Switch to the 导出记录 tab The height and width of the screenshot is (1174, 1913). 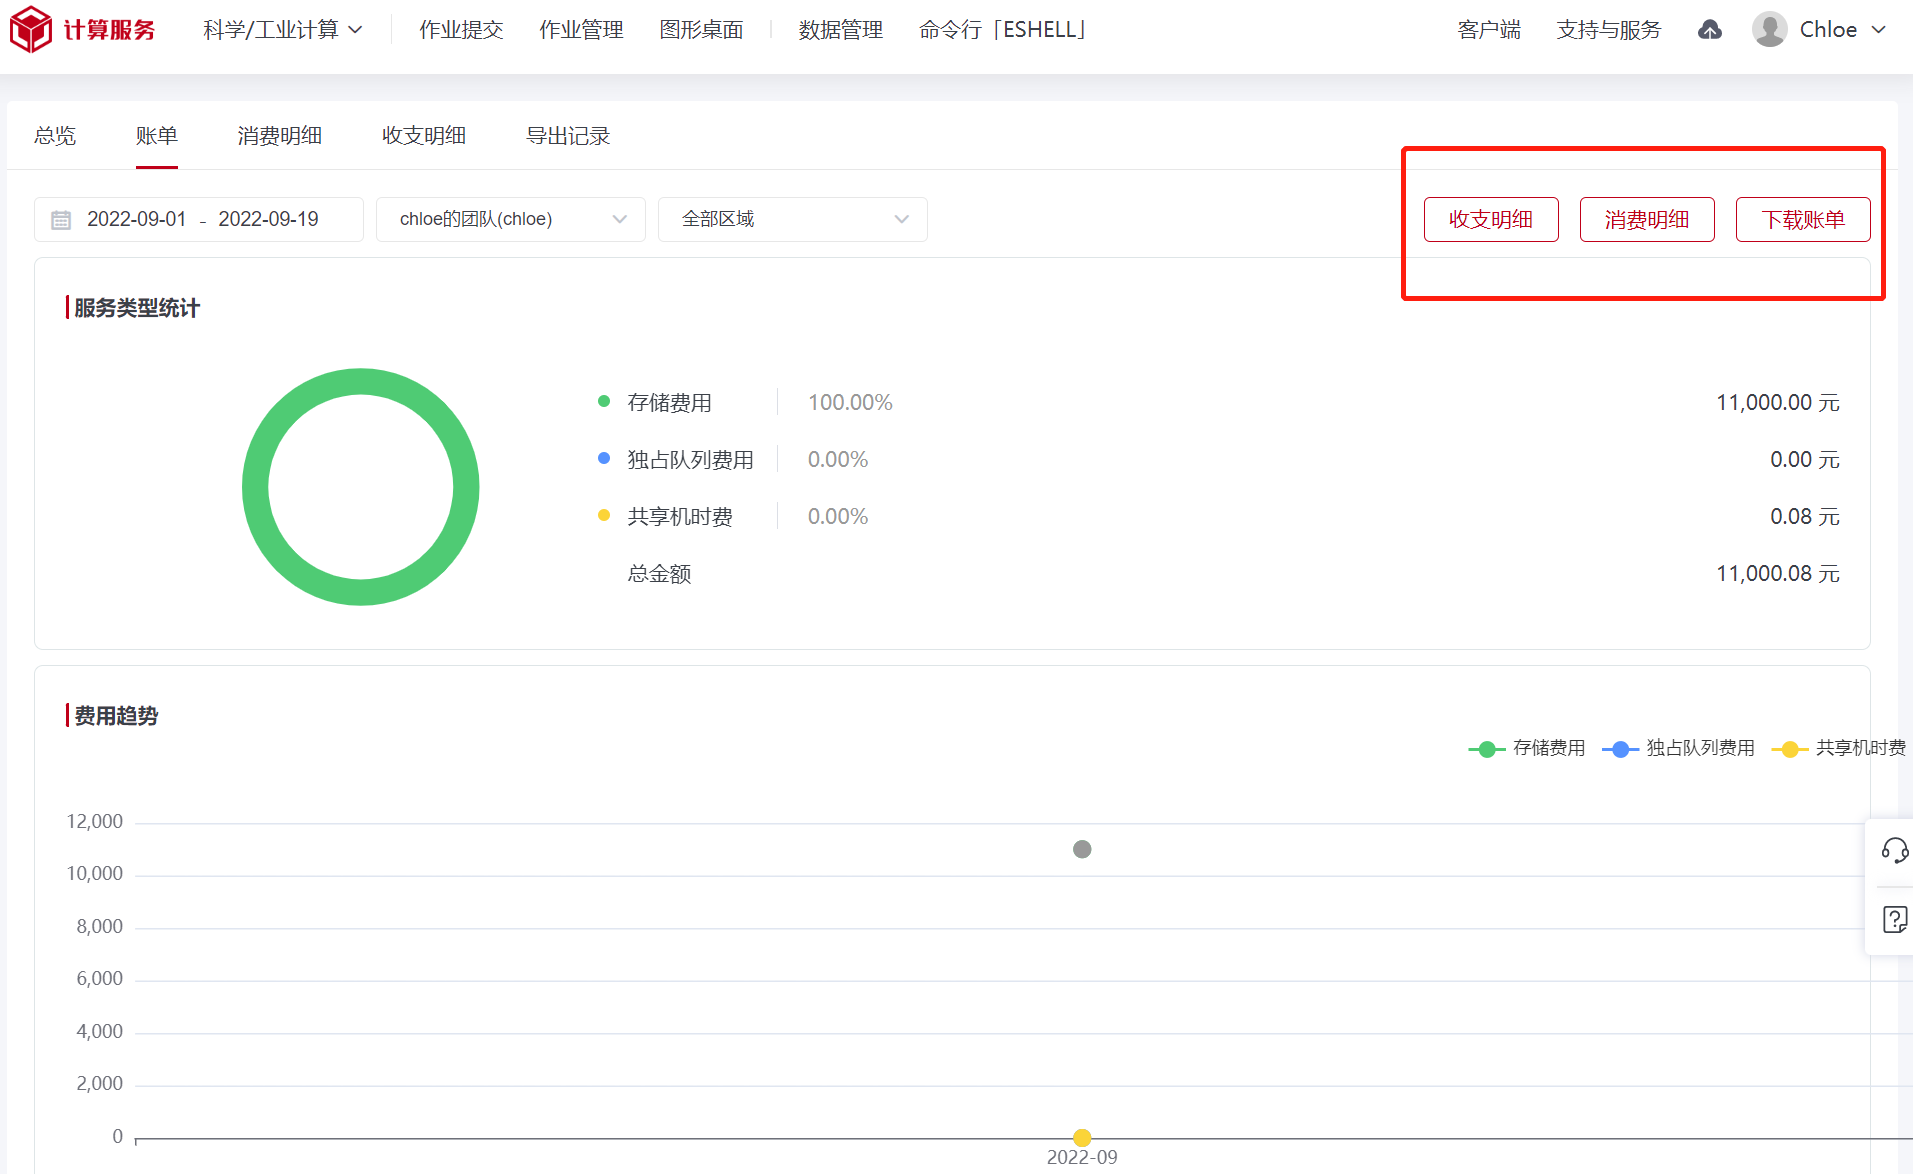pos(568,136)
